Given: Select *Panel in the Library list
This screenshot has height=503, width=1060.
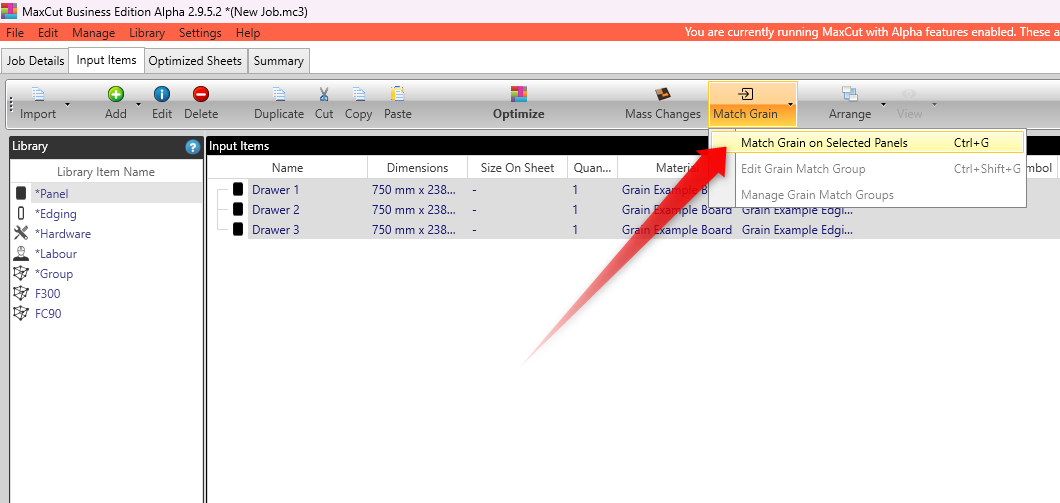Looking at the screenshot, I should click(51, 193).
